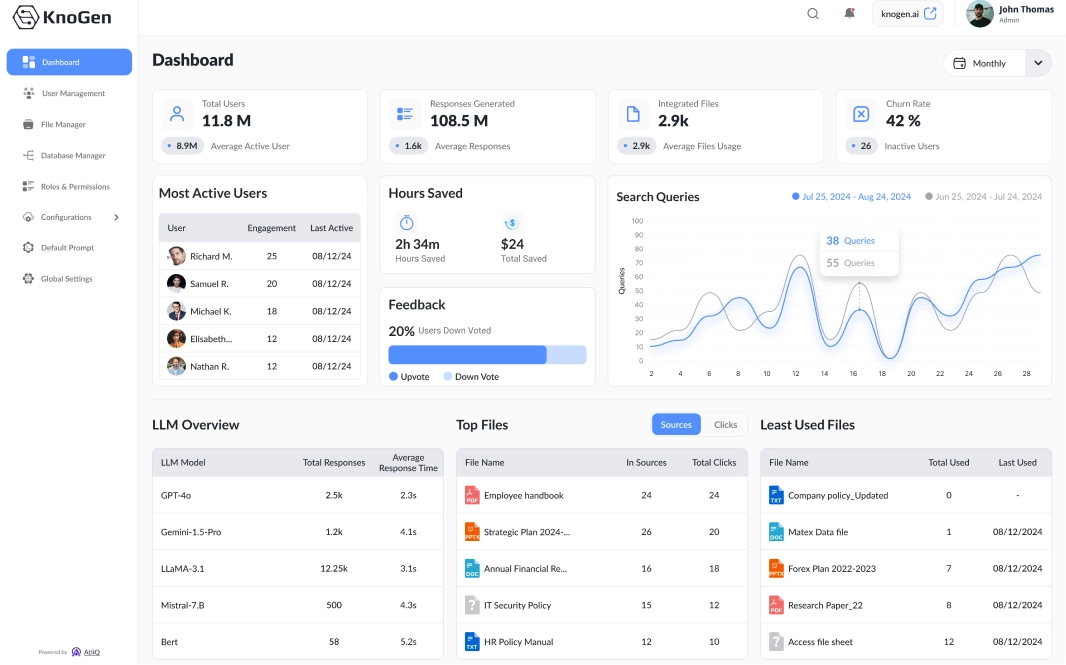
Task: Expand the Configurations submenu chevron
Action: 116,218
